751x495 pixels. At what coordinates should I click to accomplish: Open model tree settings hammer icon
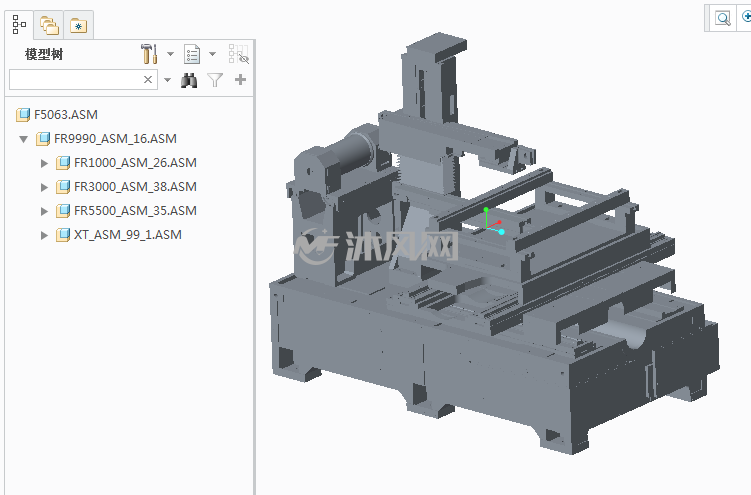tap(149, 54)
